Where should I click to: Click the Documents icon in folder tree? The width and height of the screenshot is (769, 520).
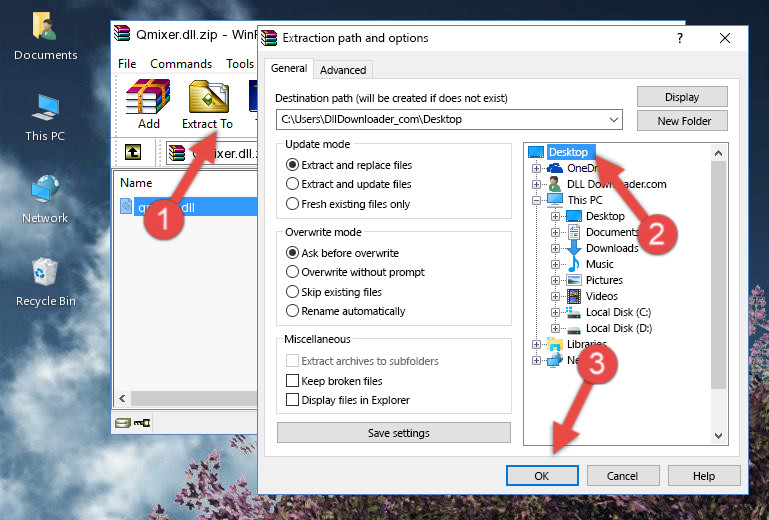[573, 232]
